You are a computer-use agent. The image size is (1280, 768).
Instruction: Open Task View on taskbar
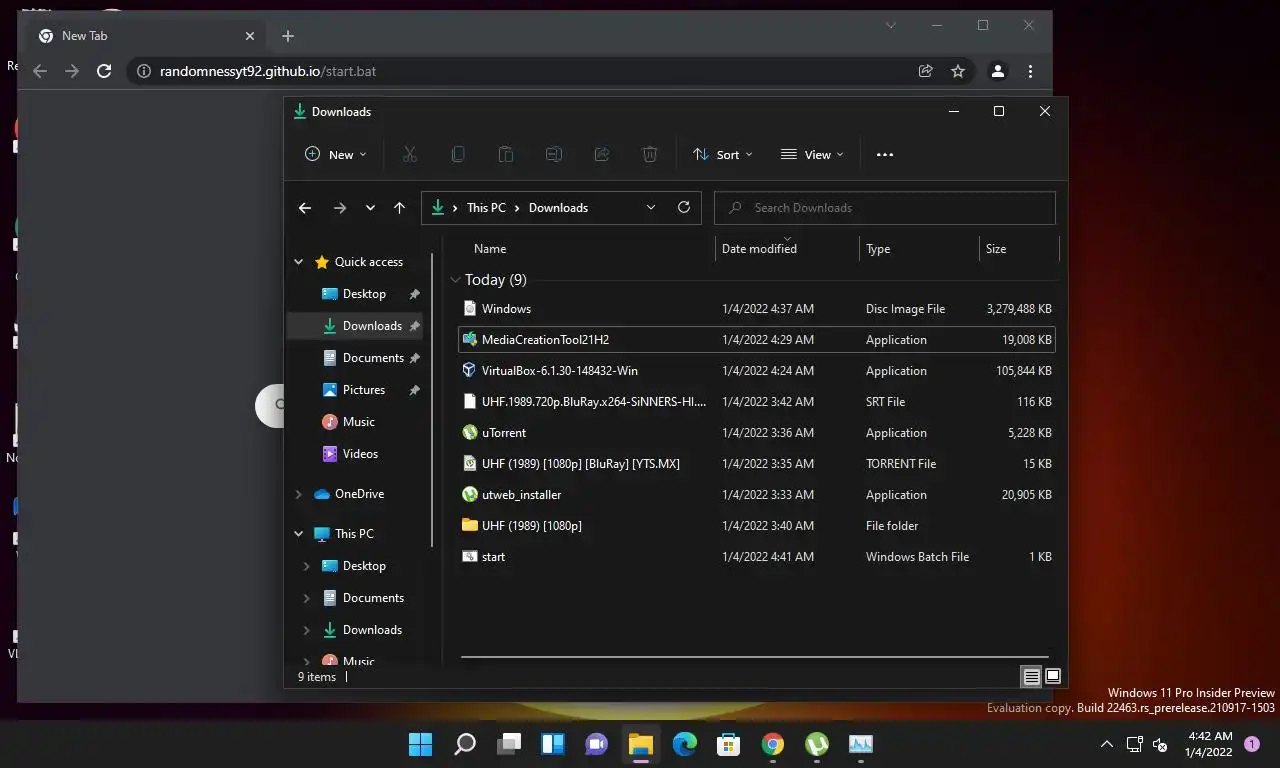pyautogui.click(x=509, y=744)
